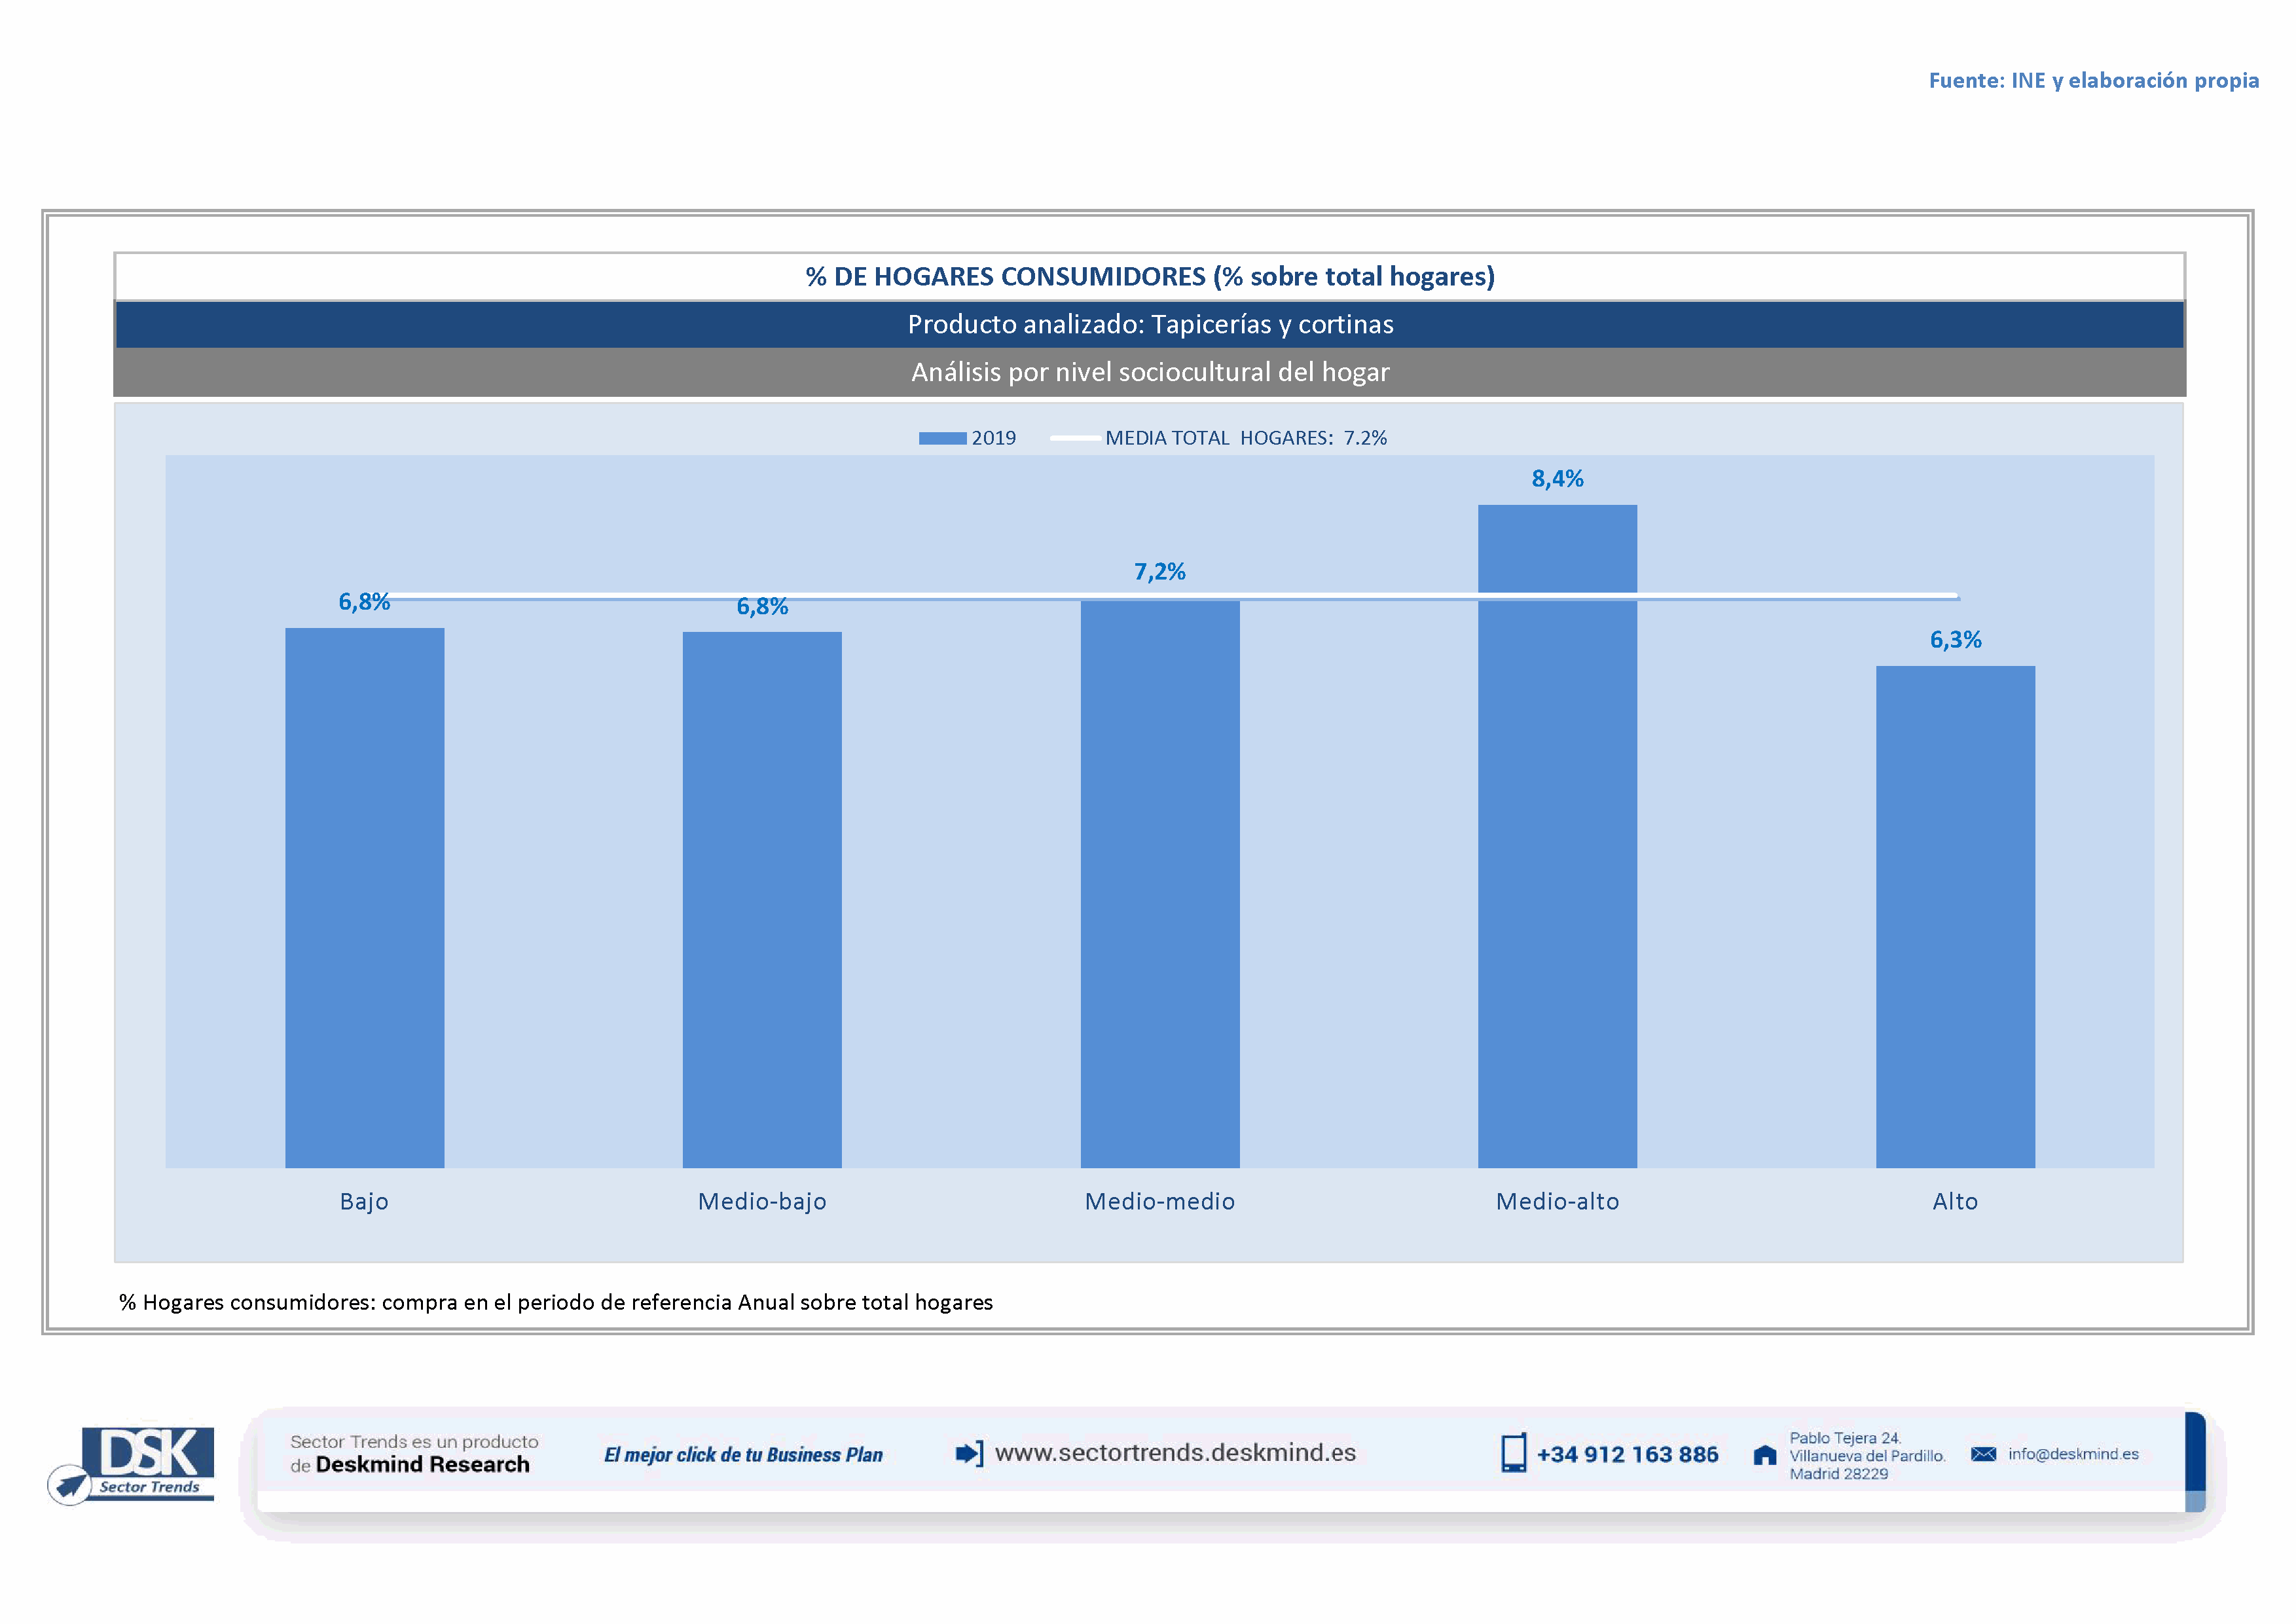Click the DSK Sector Trends logo
The height and width of the screenshot is (1624, 2296).
coord(148,1461)
